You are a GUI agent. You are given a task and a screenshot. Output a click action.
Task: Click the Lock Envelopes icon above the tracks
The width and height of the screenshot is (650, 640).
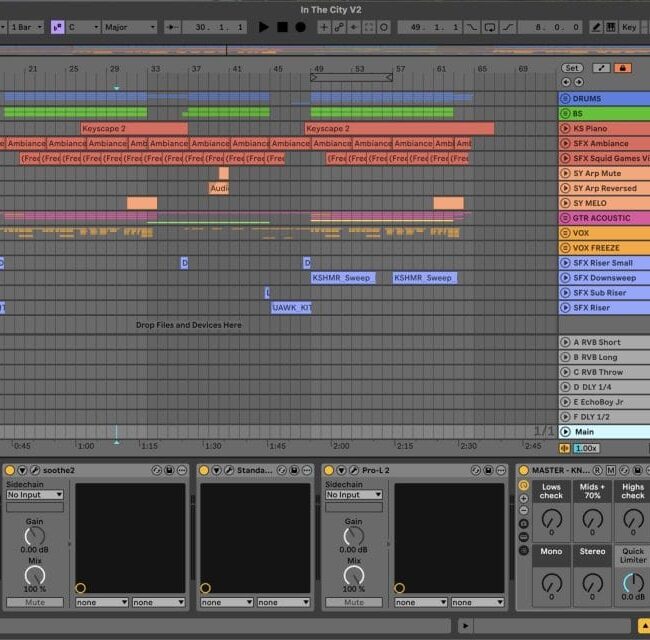click(623, 68)
